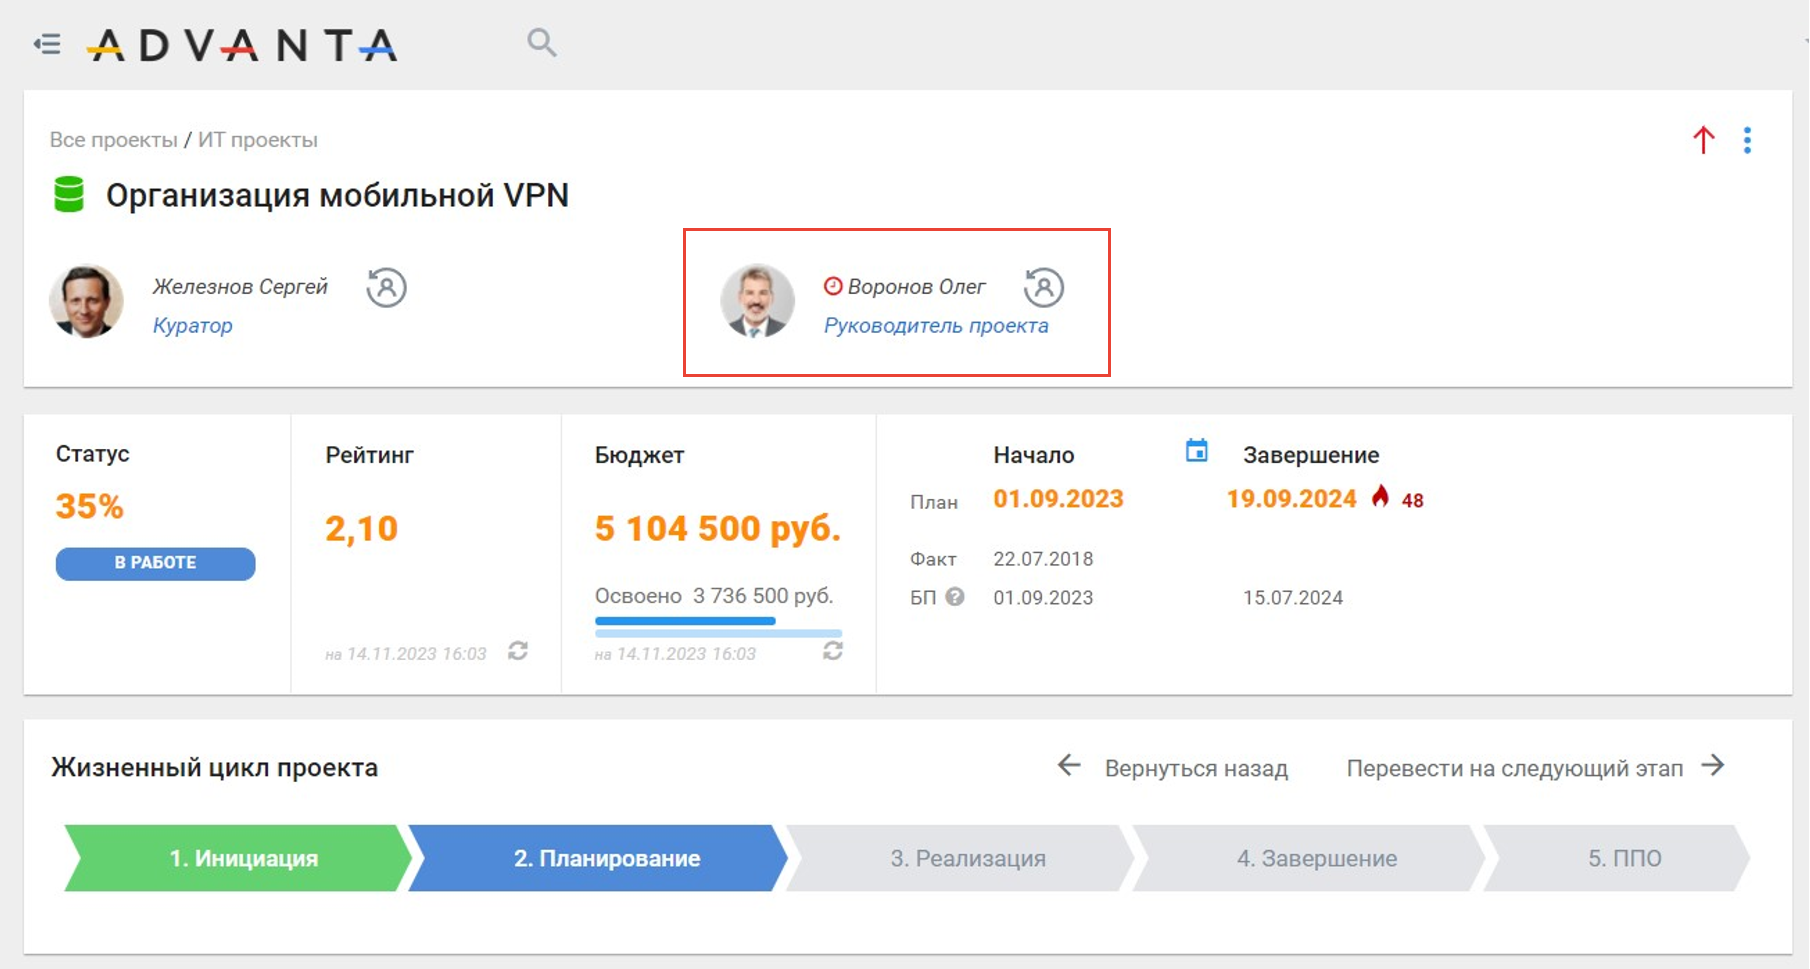Open the Все проекты breadcrumb

coord(113,140)
